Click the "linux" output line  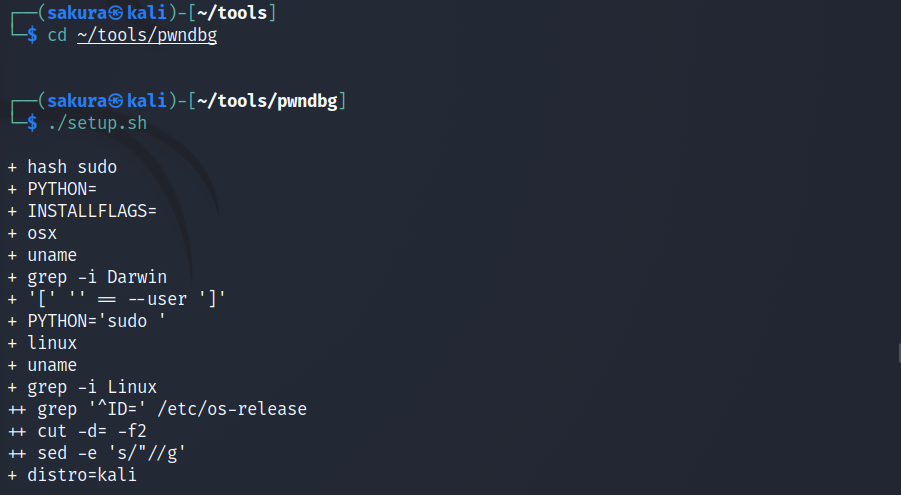(x=52, y=343)
